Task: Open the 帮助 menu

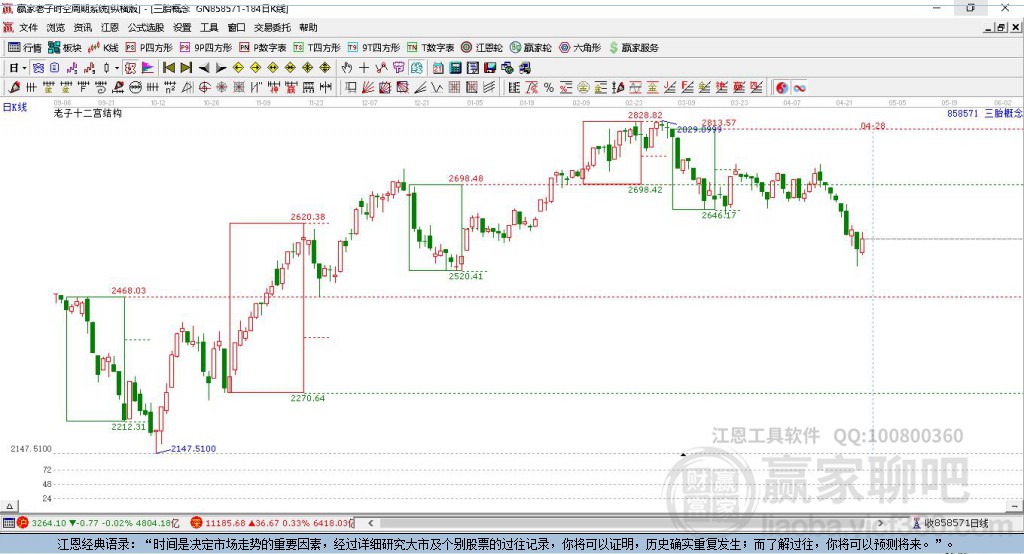Action: point(308,27)
